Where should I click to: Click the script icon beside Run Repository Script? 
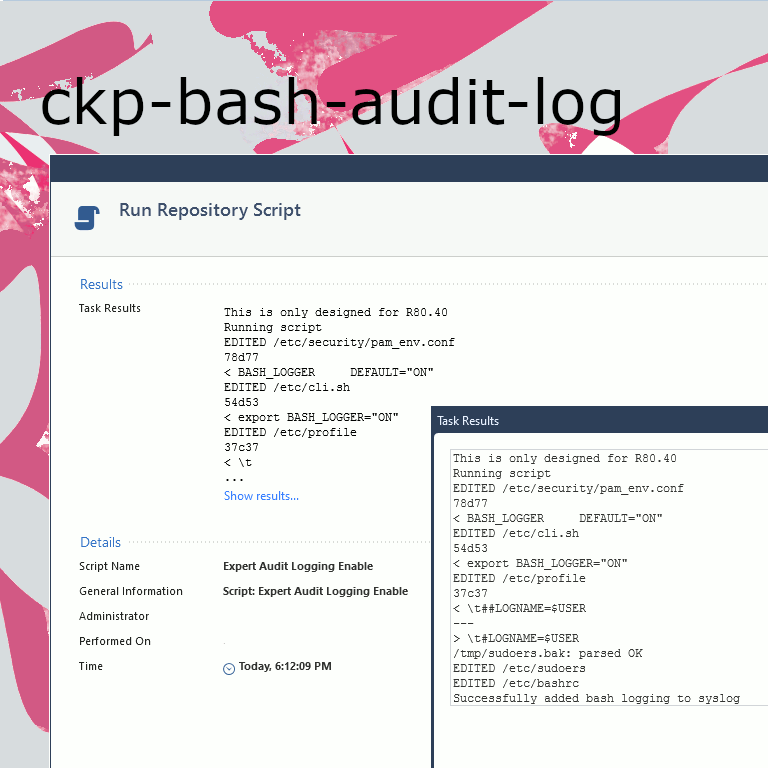tap(87, 216)
